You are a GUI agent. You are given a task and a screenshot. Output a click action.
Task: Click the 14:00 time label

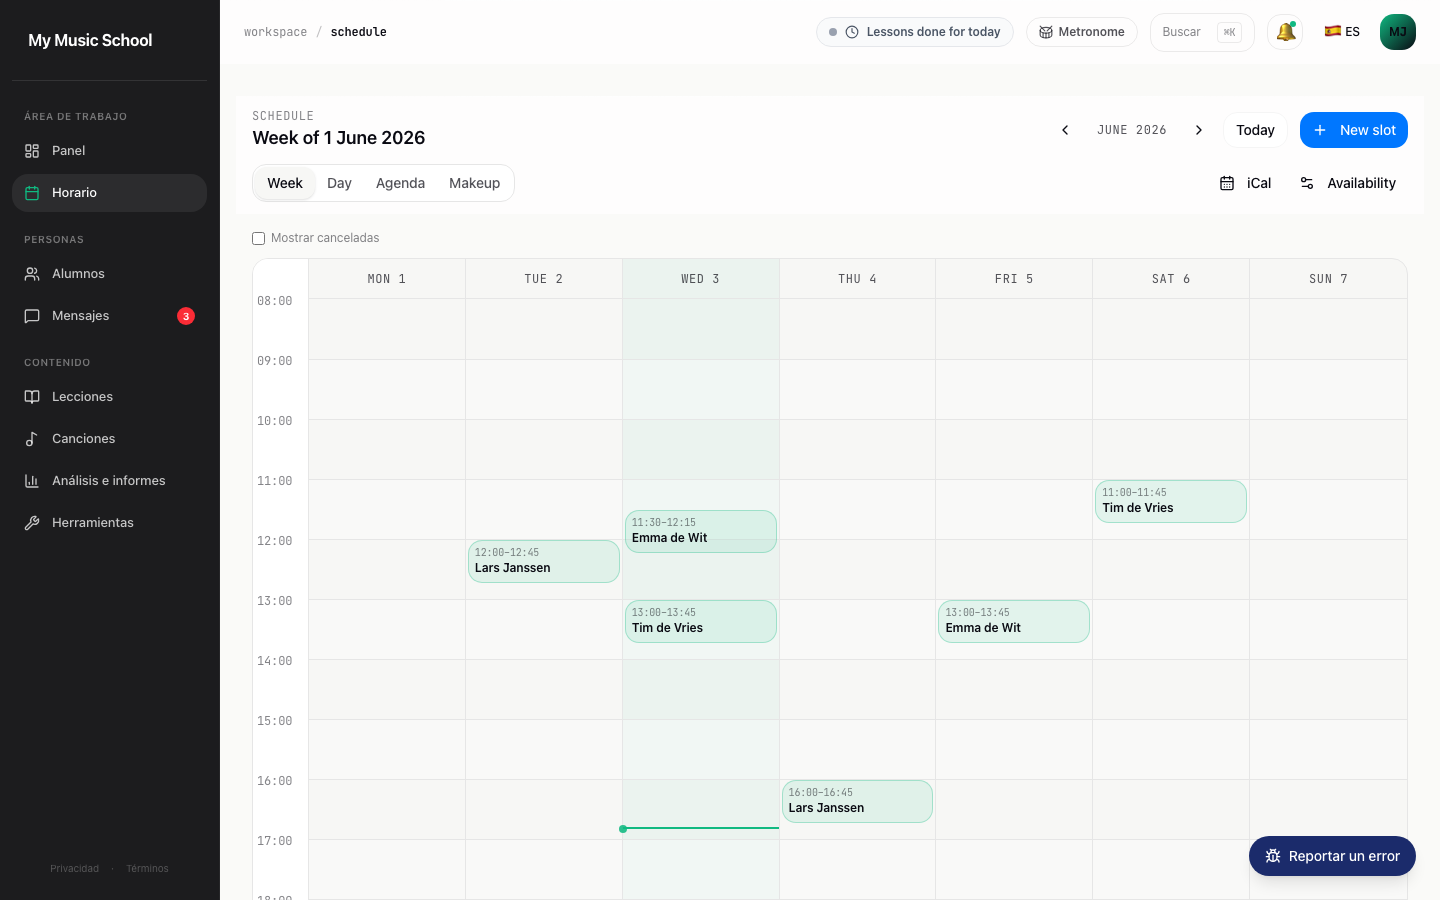coord(275,661)
